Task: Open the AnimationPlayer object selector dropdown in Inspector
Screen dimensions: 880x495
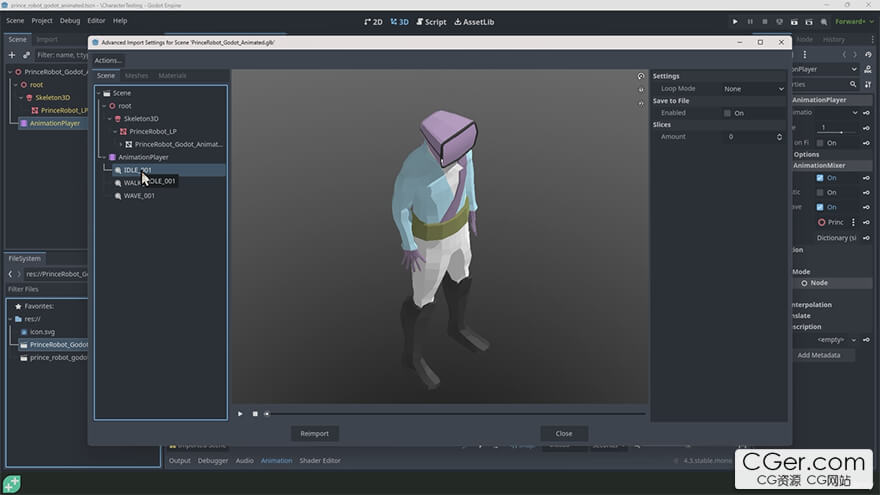Action: click(826, 69)
